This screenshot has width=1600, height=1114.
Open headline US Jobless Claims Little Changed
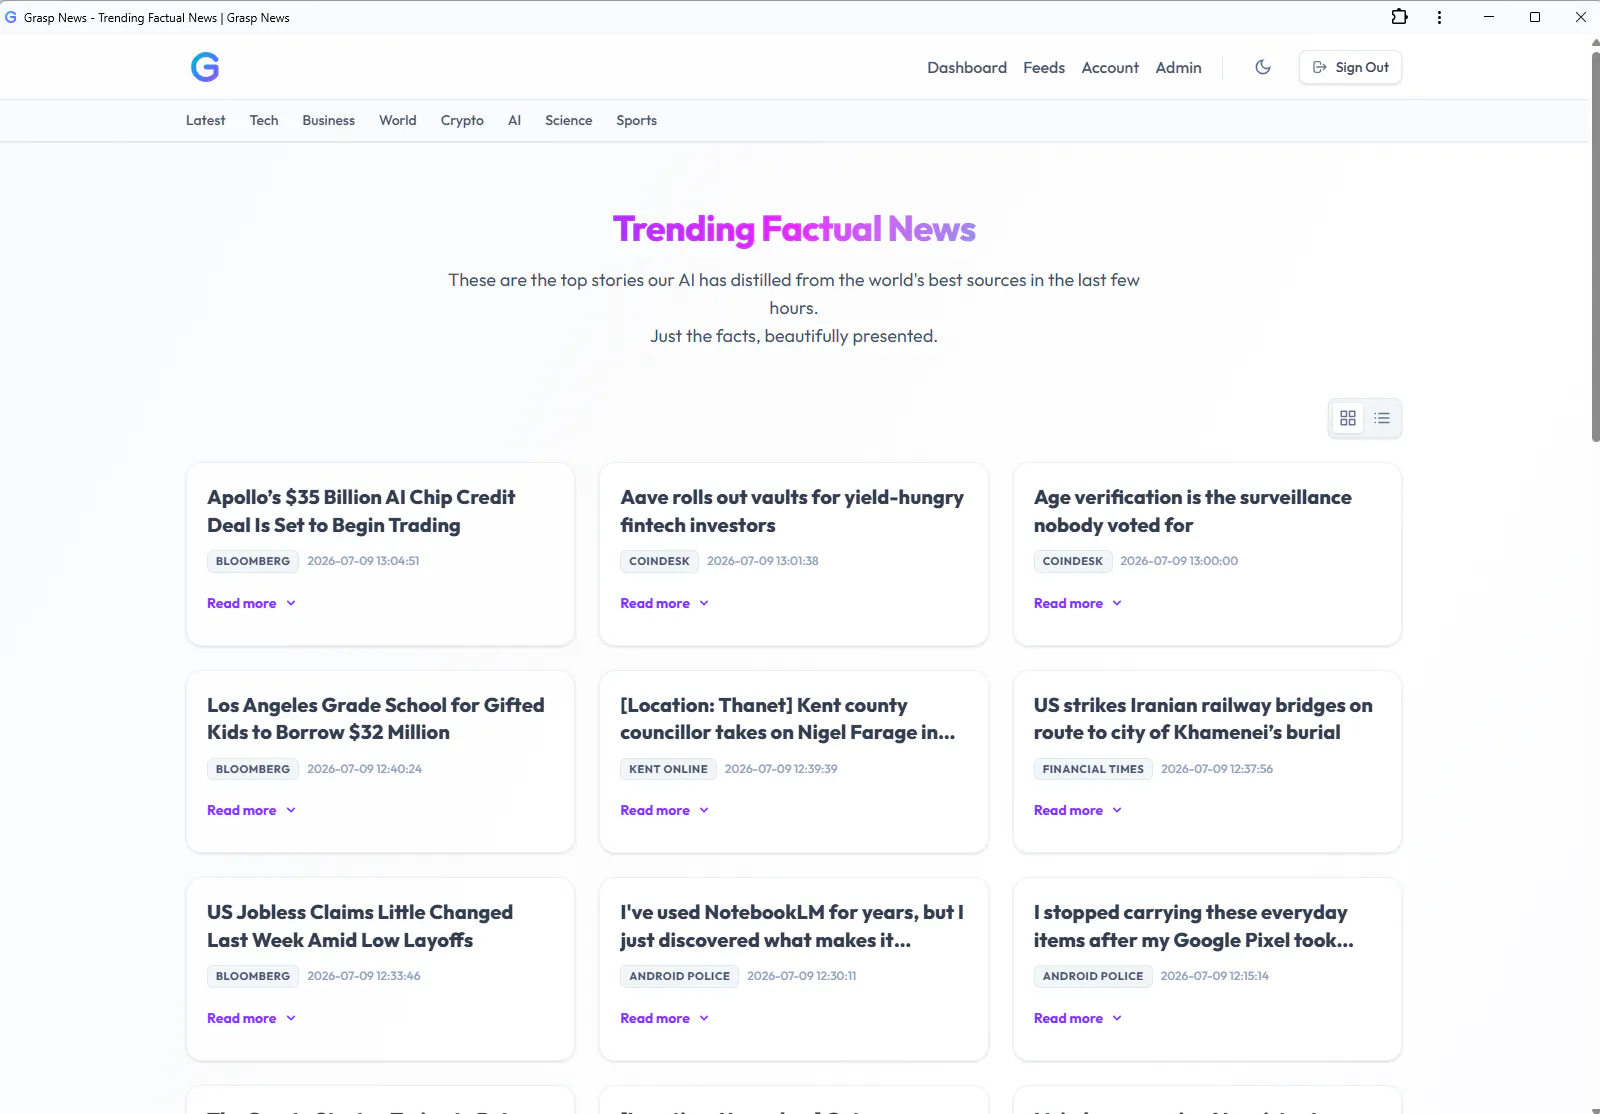tap(360, 926)
